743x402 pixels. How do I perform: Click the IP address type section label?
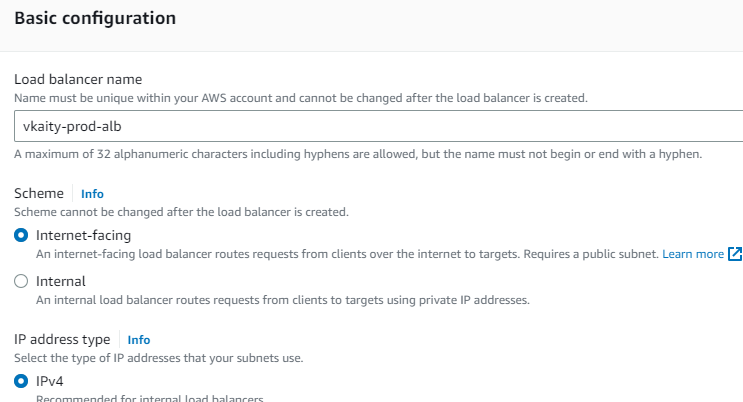pyautogui.click(x=62, y=339)
